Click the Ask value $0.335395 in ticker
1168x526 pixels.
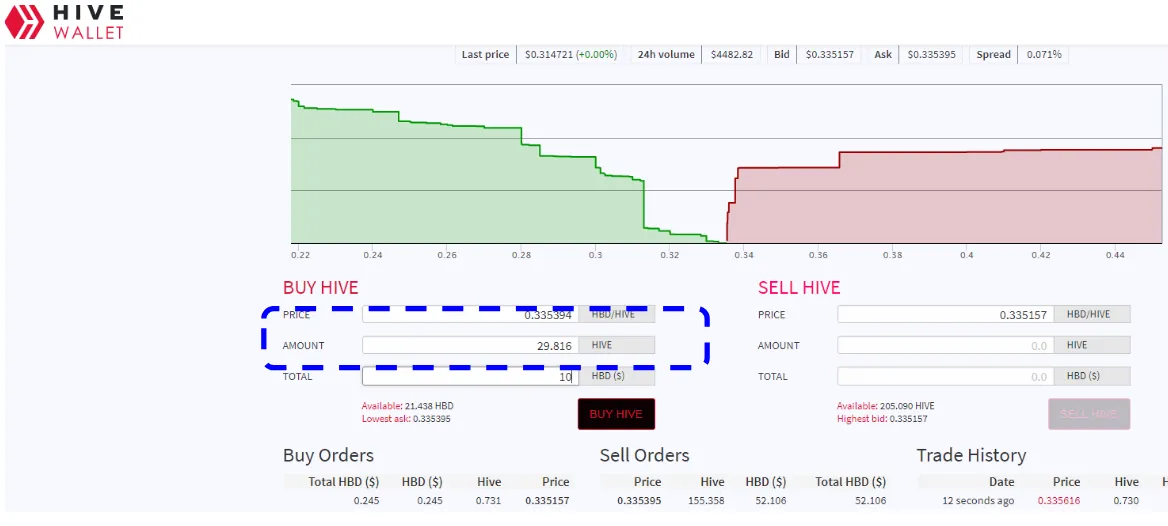[931, 54]
